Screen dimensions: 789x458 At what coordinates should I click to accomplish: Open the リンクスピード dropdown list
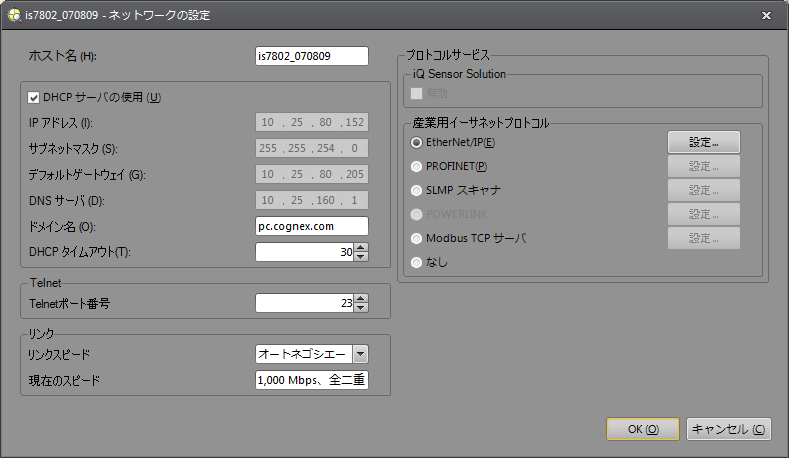point(360,353)
